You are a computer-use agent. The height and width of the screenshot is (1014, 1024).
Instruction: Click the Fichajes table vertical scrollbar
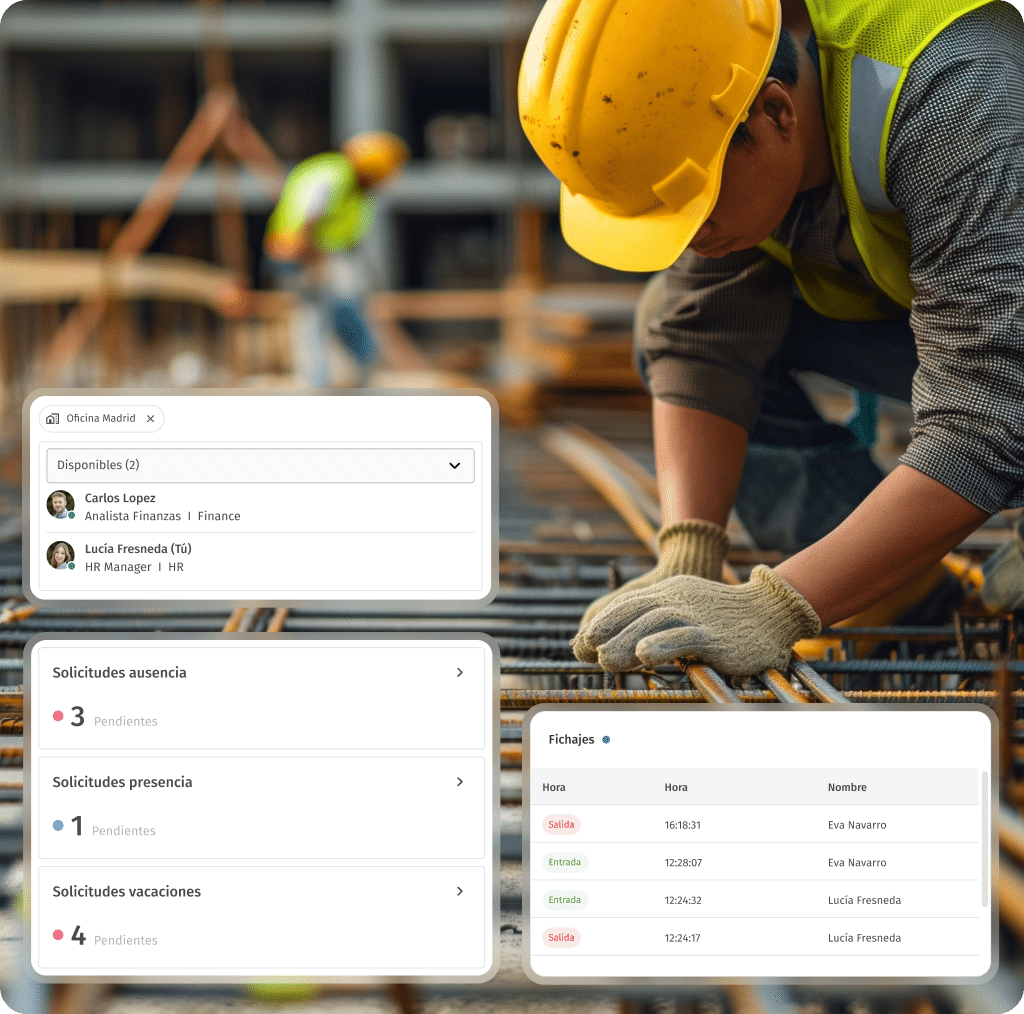pos(984,840)
